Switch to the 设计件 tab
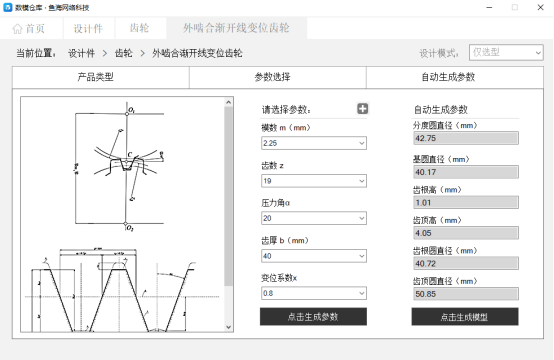 (88, 29)
